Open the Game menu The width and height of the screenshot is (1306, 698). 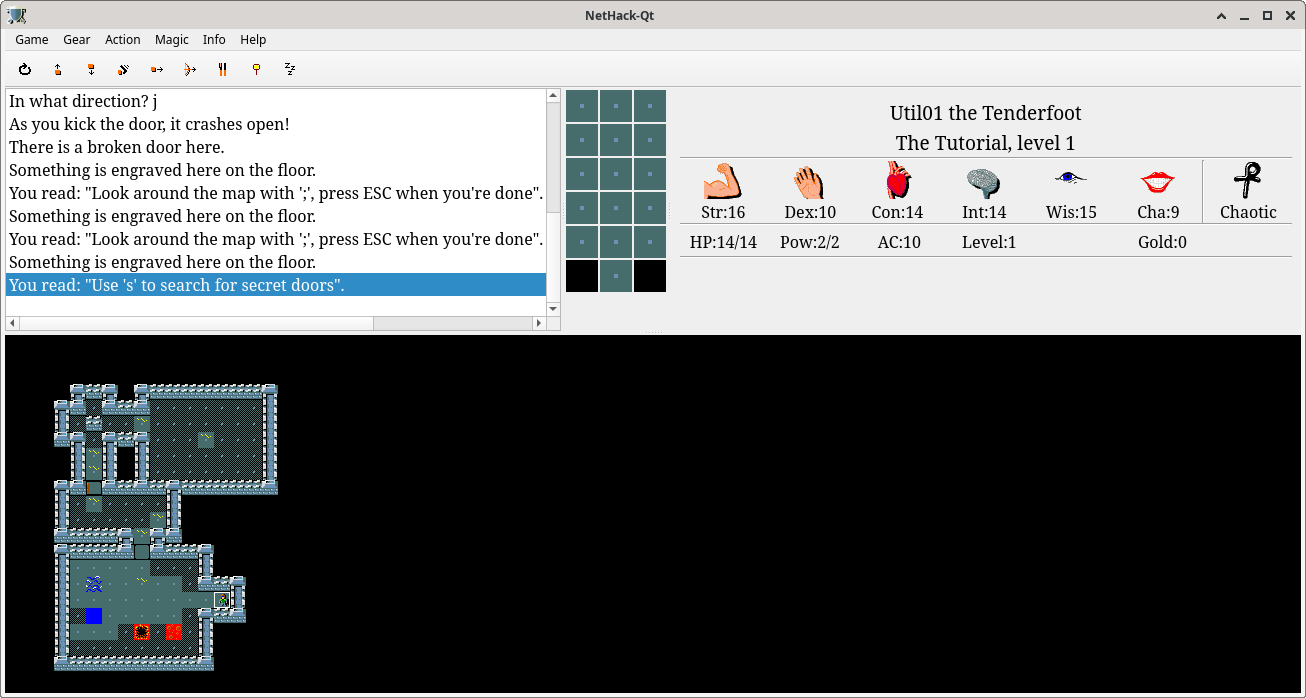coord(32,40)
